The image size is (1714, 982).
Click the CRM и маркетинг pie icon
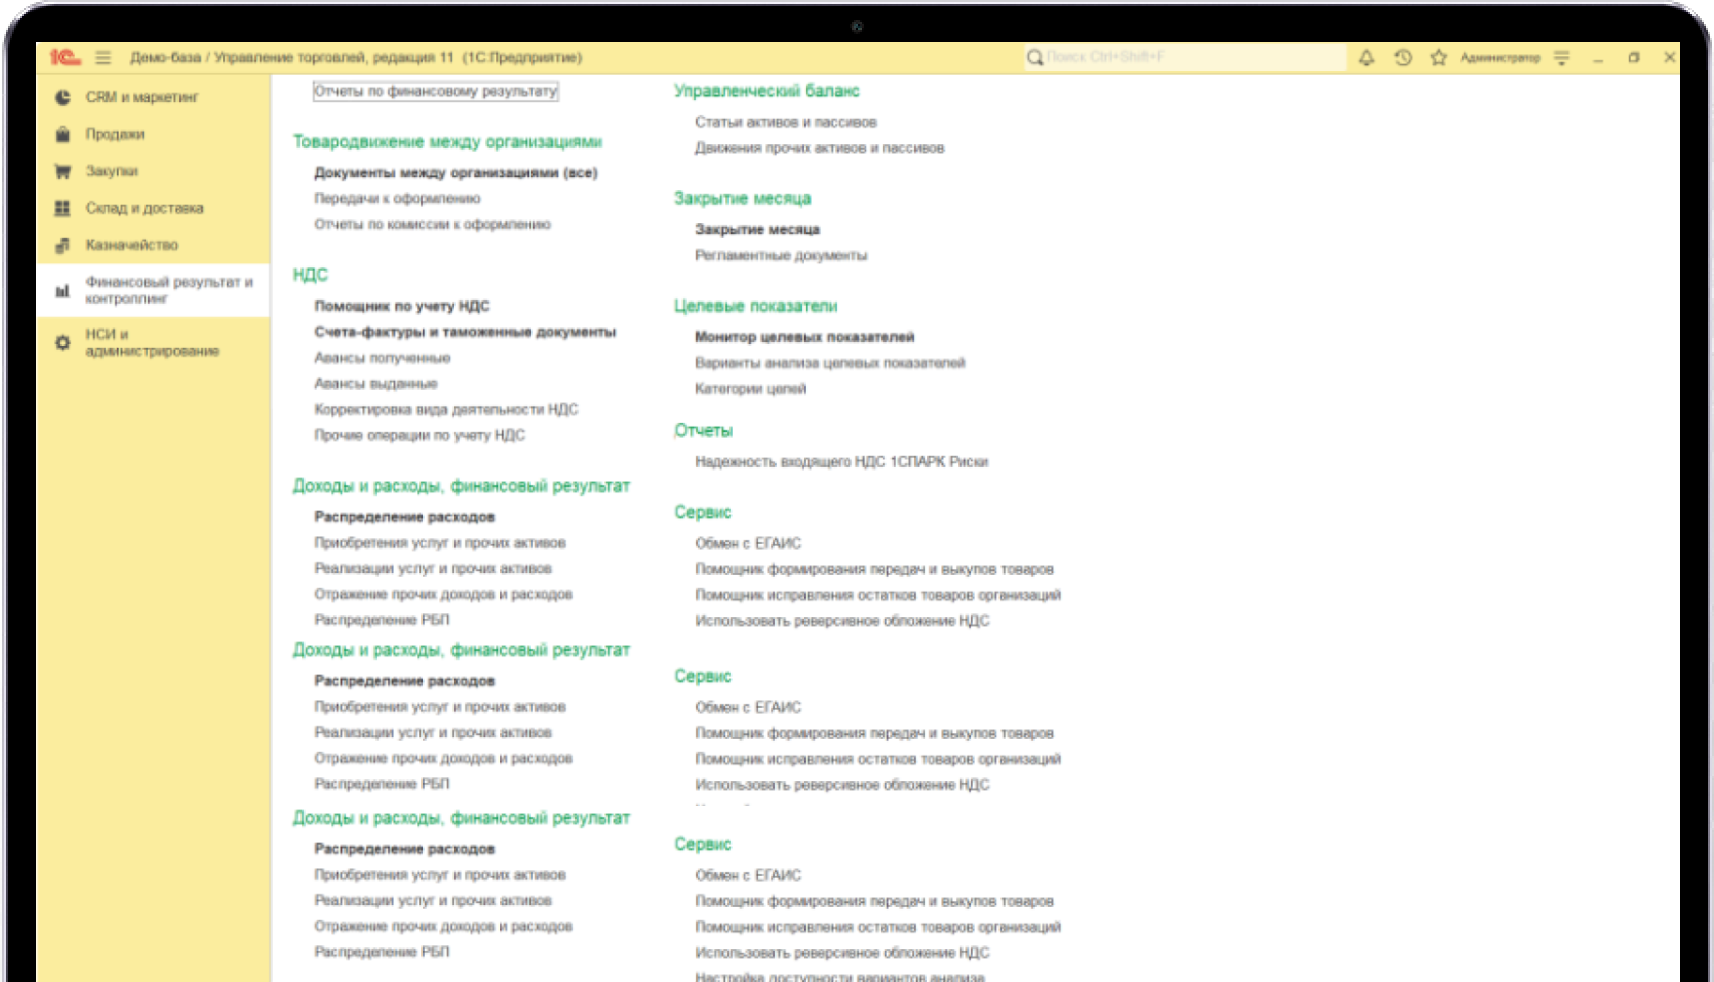[63, 97]
